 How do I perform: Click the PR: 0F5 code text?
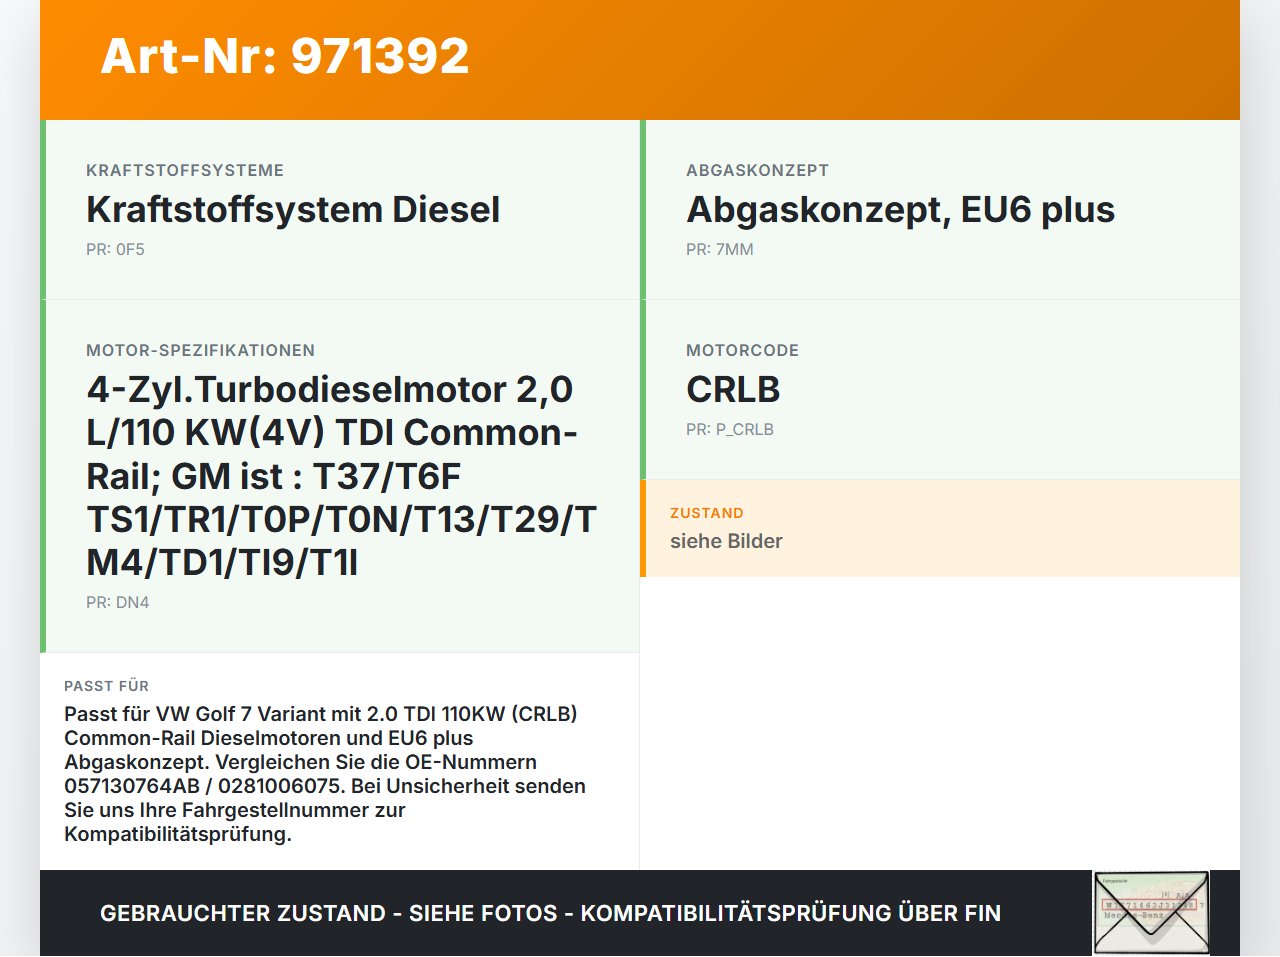(116, 249)
